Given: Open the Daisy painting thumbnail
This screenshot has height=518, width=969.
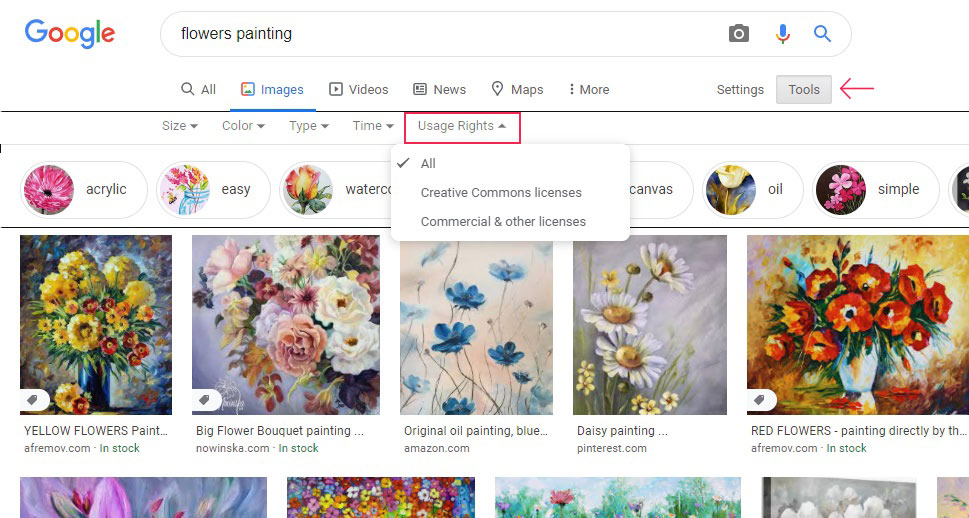Looking at the screenshot, I should 650,325.
